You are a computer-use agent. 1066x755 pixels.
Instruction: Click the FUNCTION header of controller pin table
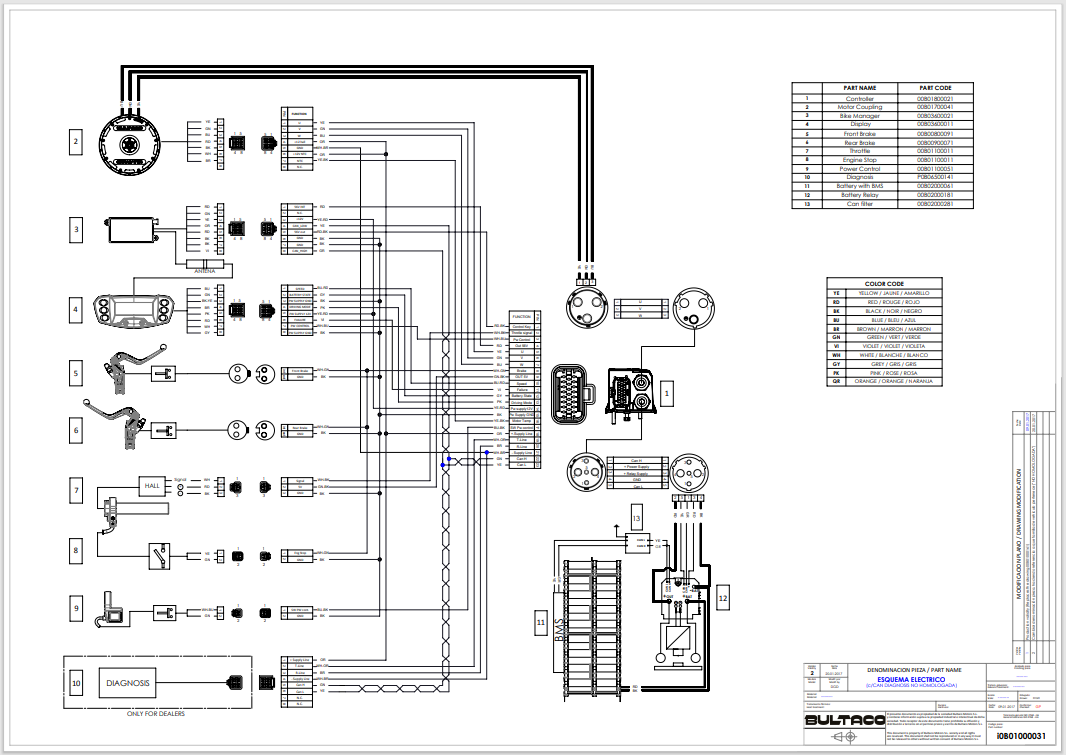point(522,315)
